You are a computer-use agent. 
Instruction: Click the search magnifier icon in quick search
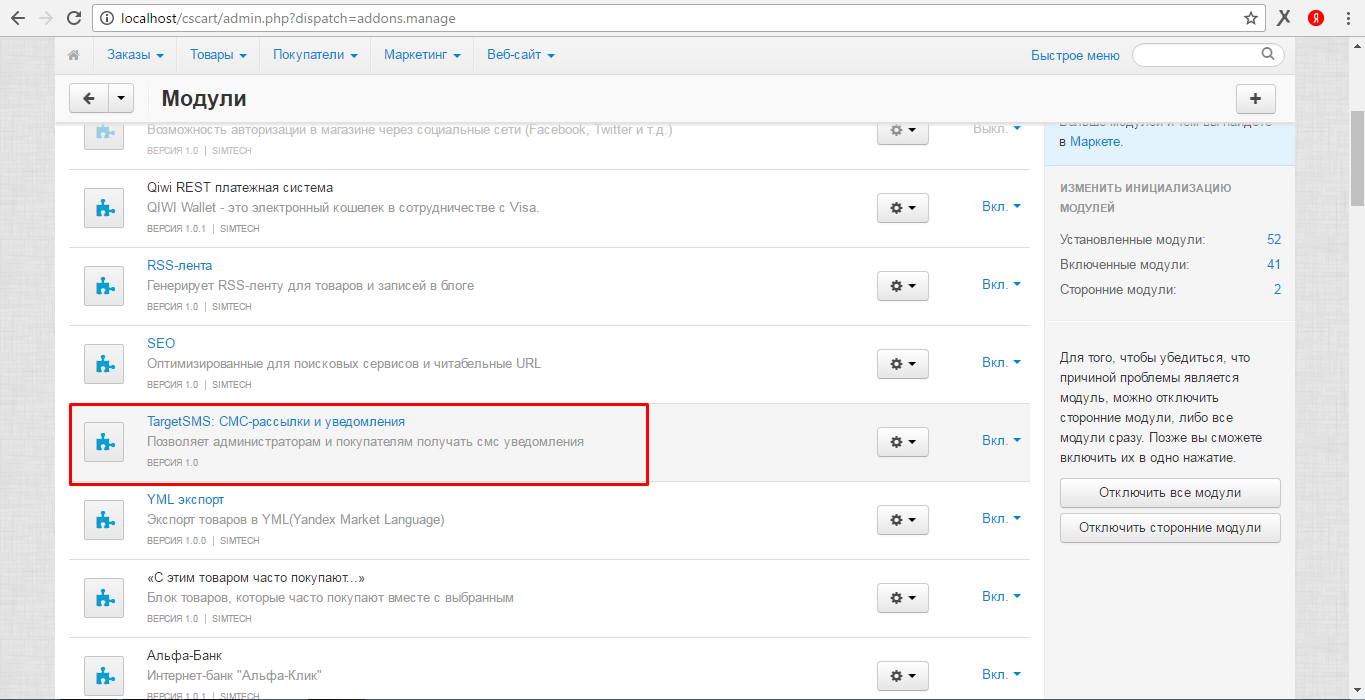1268,54
